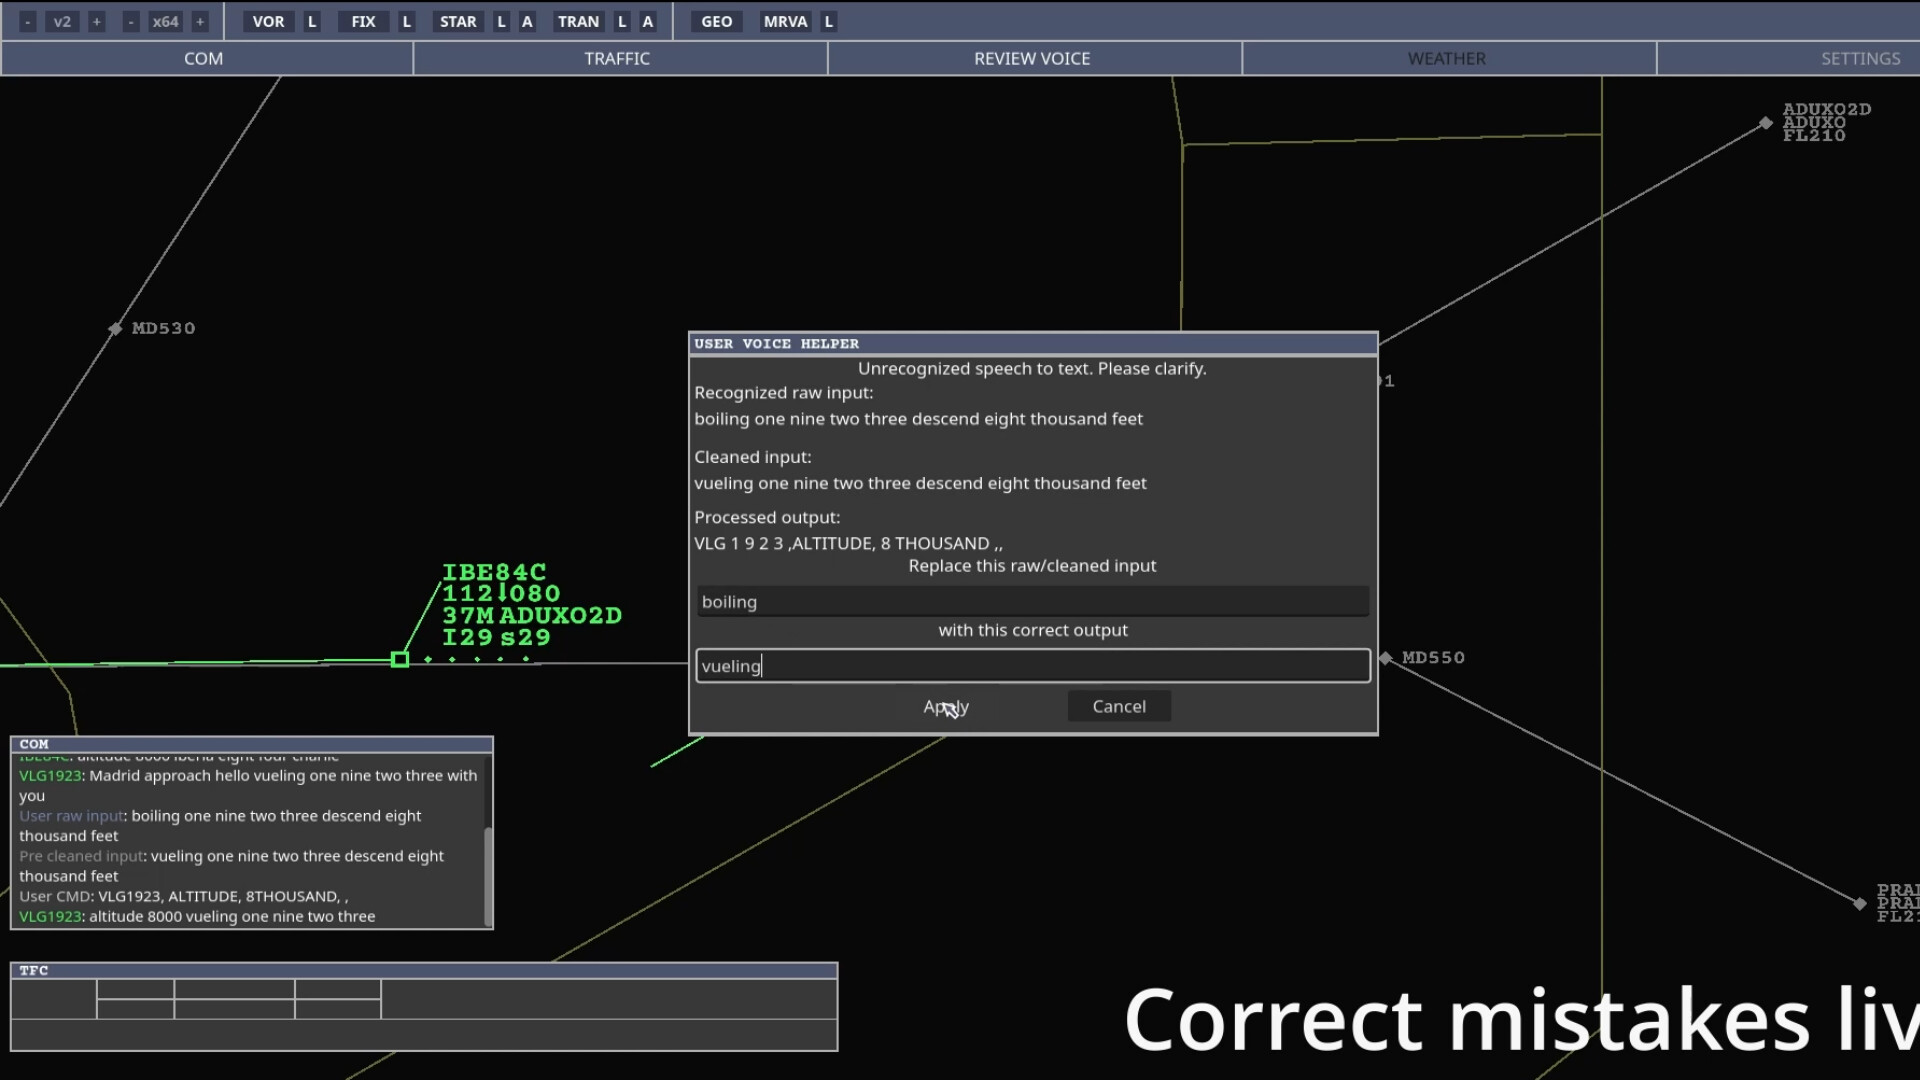Screen dimensions: 1920x1080
Task: Click the TRAN layer button
Action: coord(579,21)
